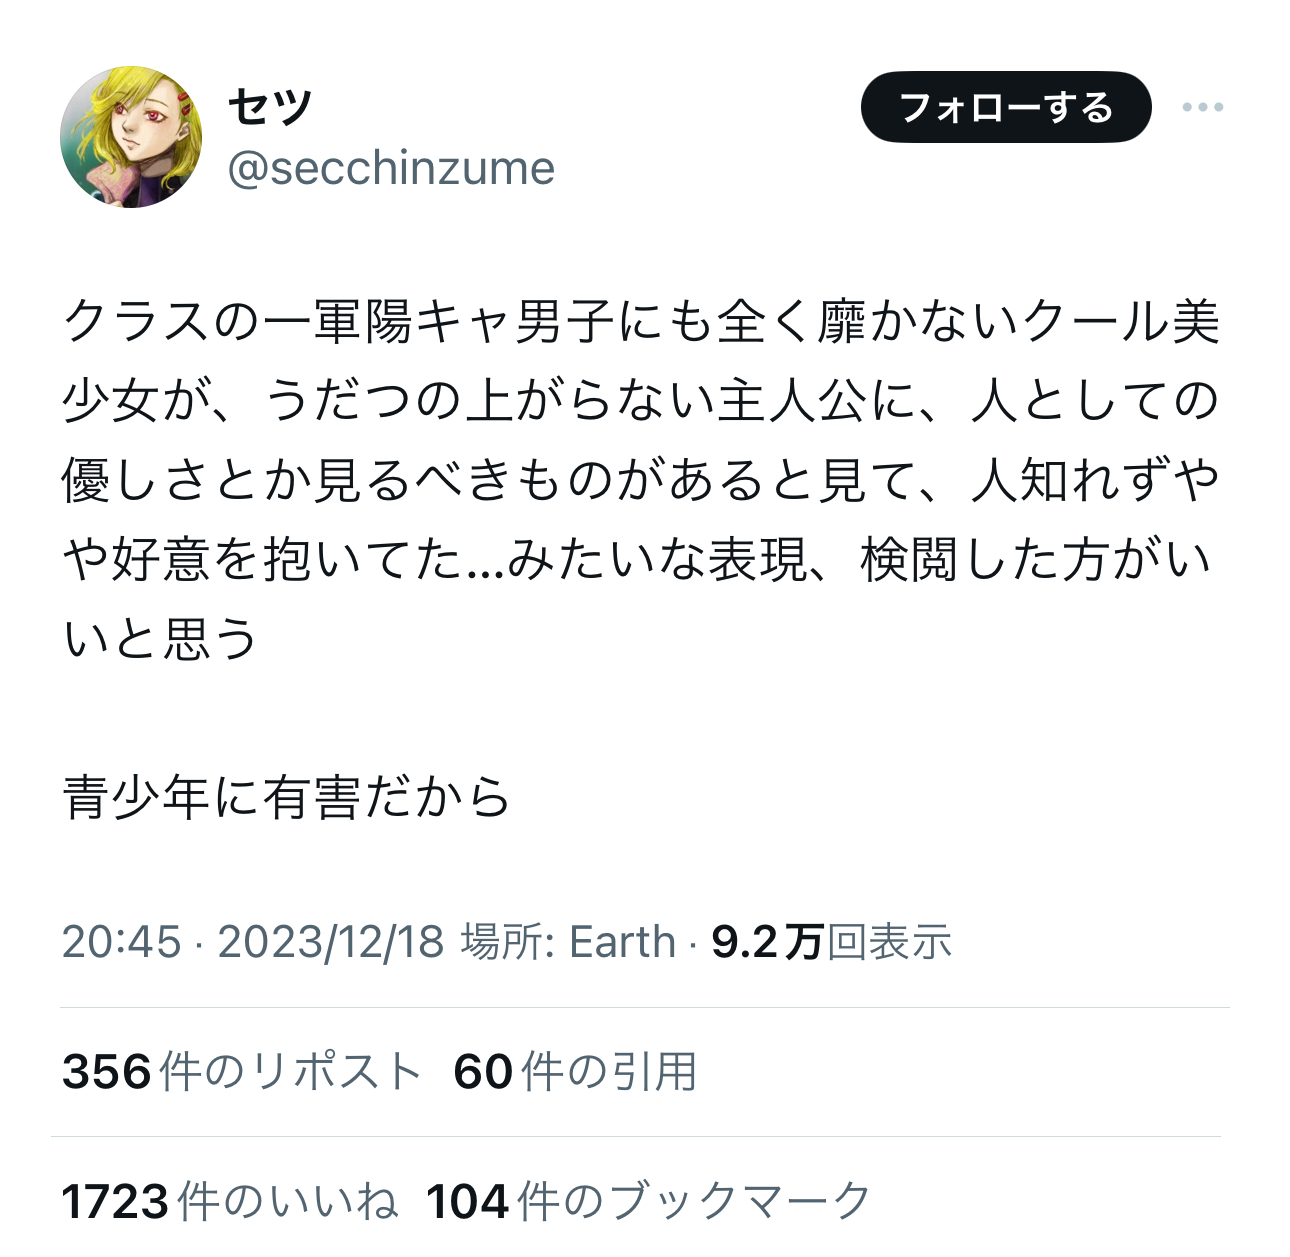Click the word 検閲 in the tweet
This screenshot has height=1257, width=1290.
coord(908,560)
